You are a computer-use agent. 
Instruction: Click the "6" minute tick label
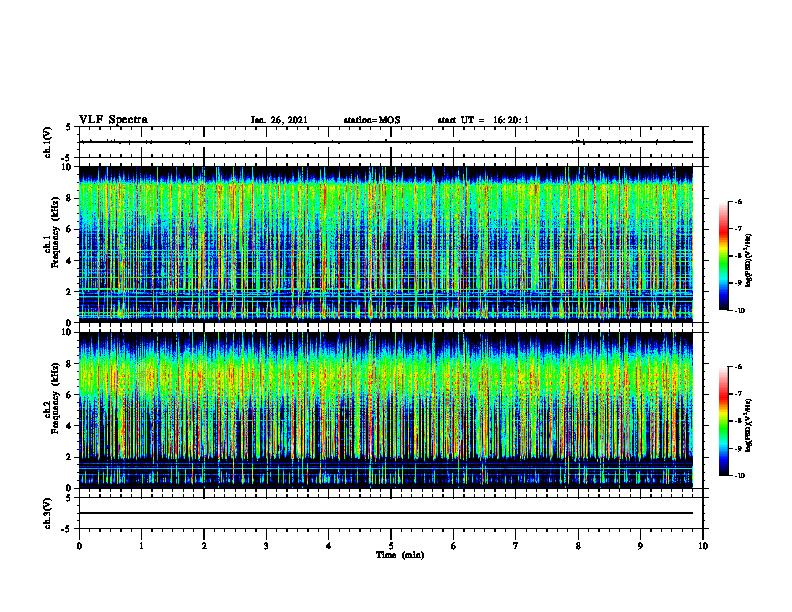[454, 546]
